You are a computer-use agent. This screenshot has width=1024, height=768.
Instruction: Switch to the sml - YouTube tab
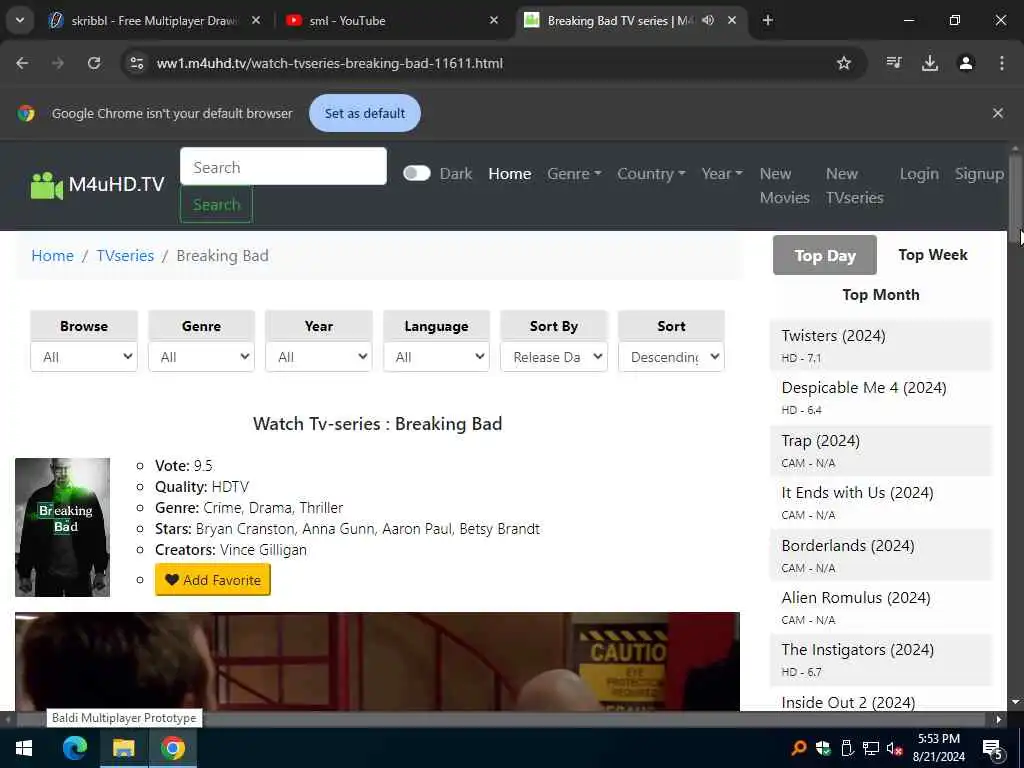(392, 20)
